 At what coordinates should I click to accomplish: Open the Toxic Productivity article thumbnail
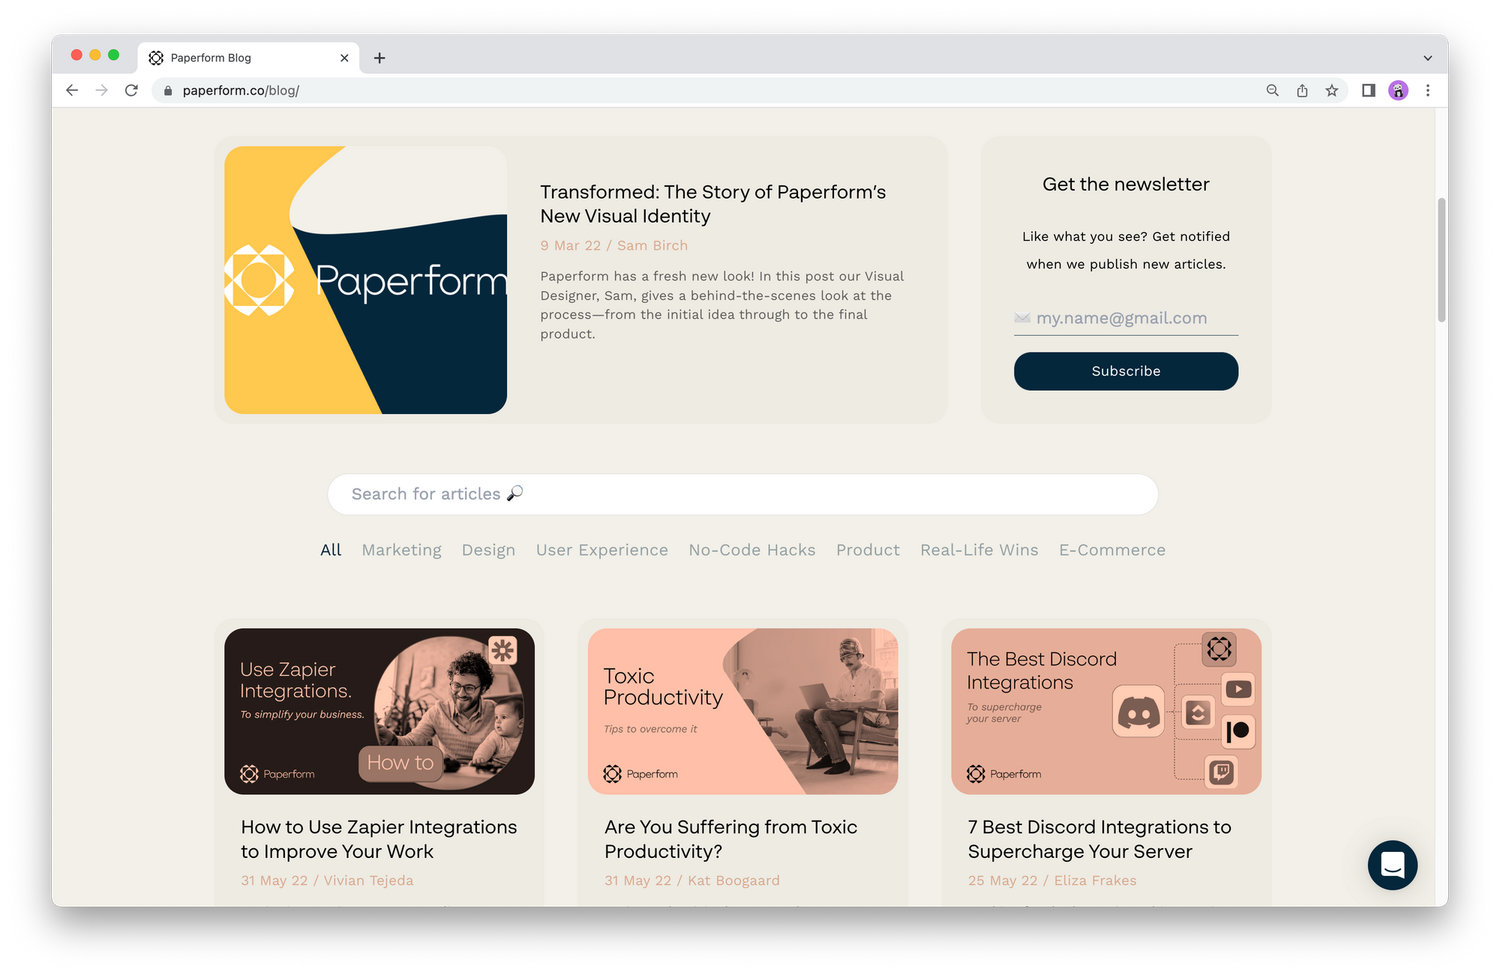[x=743, y=711]
